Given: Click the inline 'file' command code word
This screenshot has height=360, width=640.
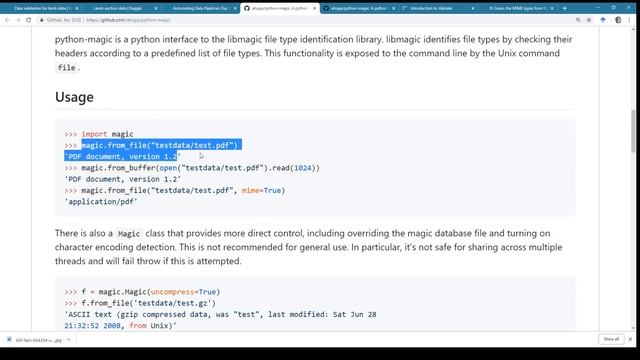Looking at the screenshot, I should pos(67,68).
